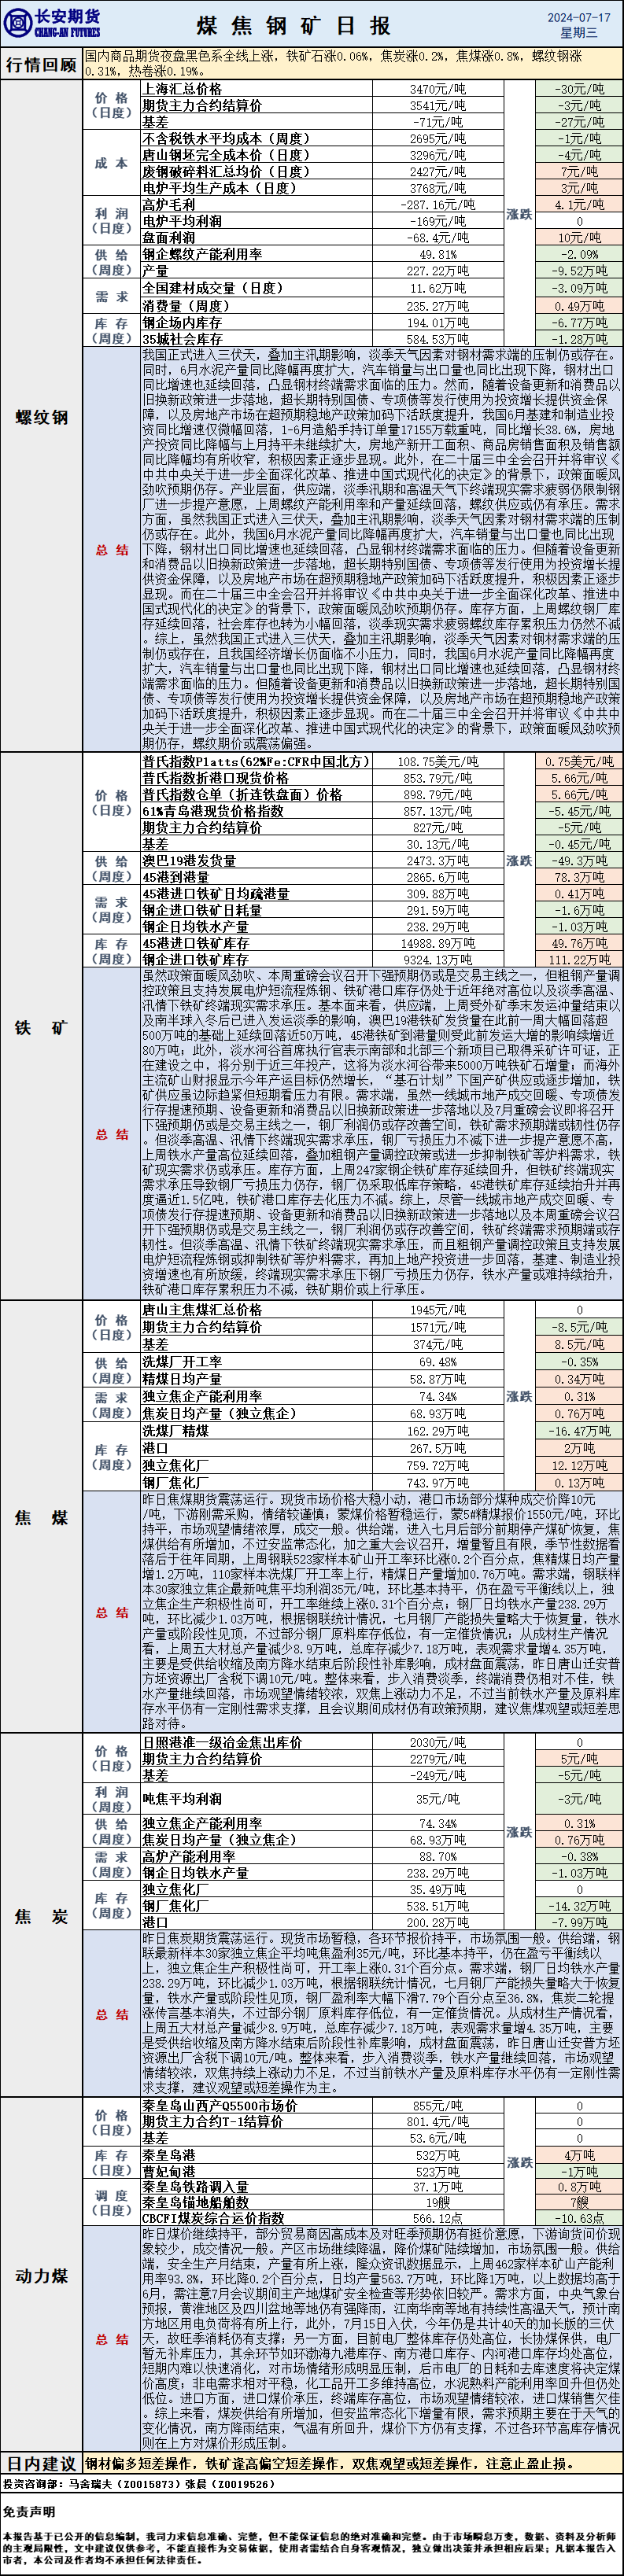Click the 焦煤 section label
This screenshot has width=624, height=2576.
[41, 1517]
